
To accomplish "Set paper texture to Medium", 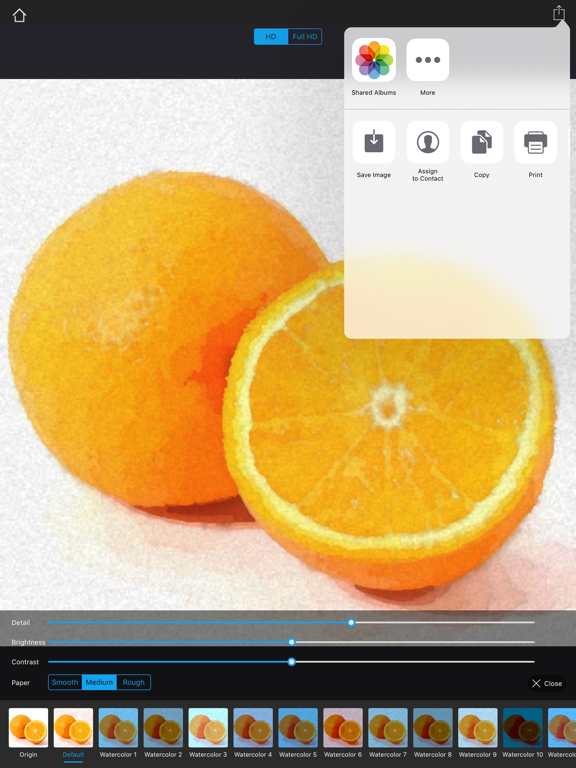I will coord(99,682).
